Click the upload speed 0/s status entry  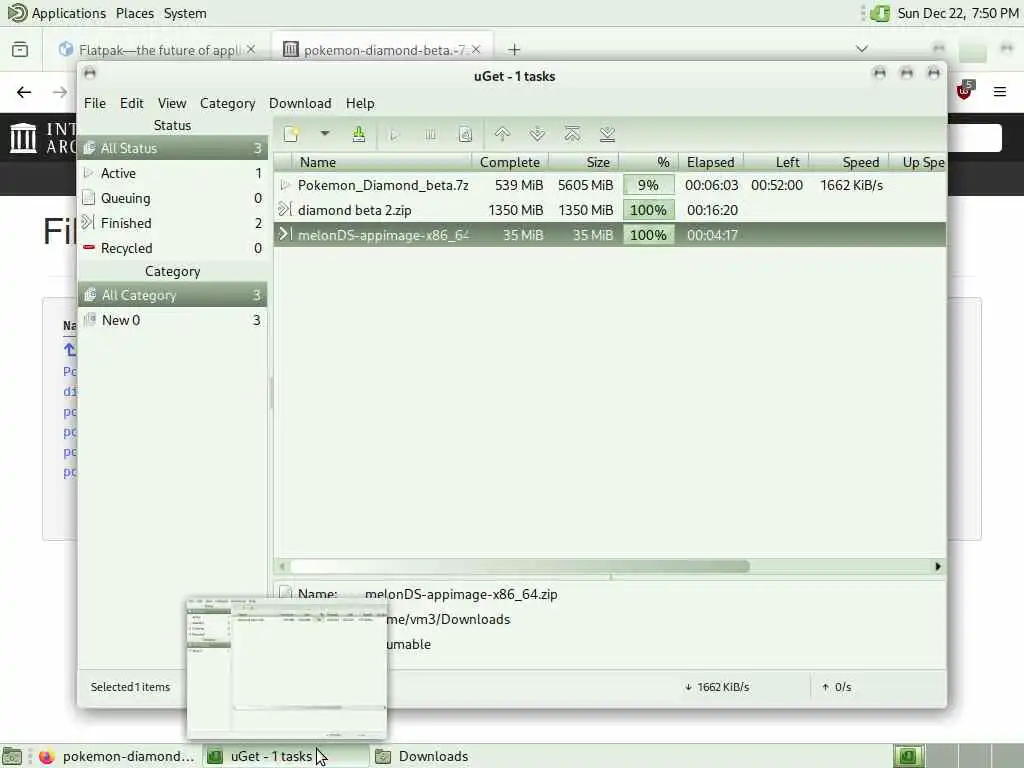tap(837, 687)
